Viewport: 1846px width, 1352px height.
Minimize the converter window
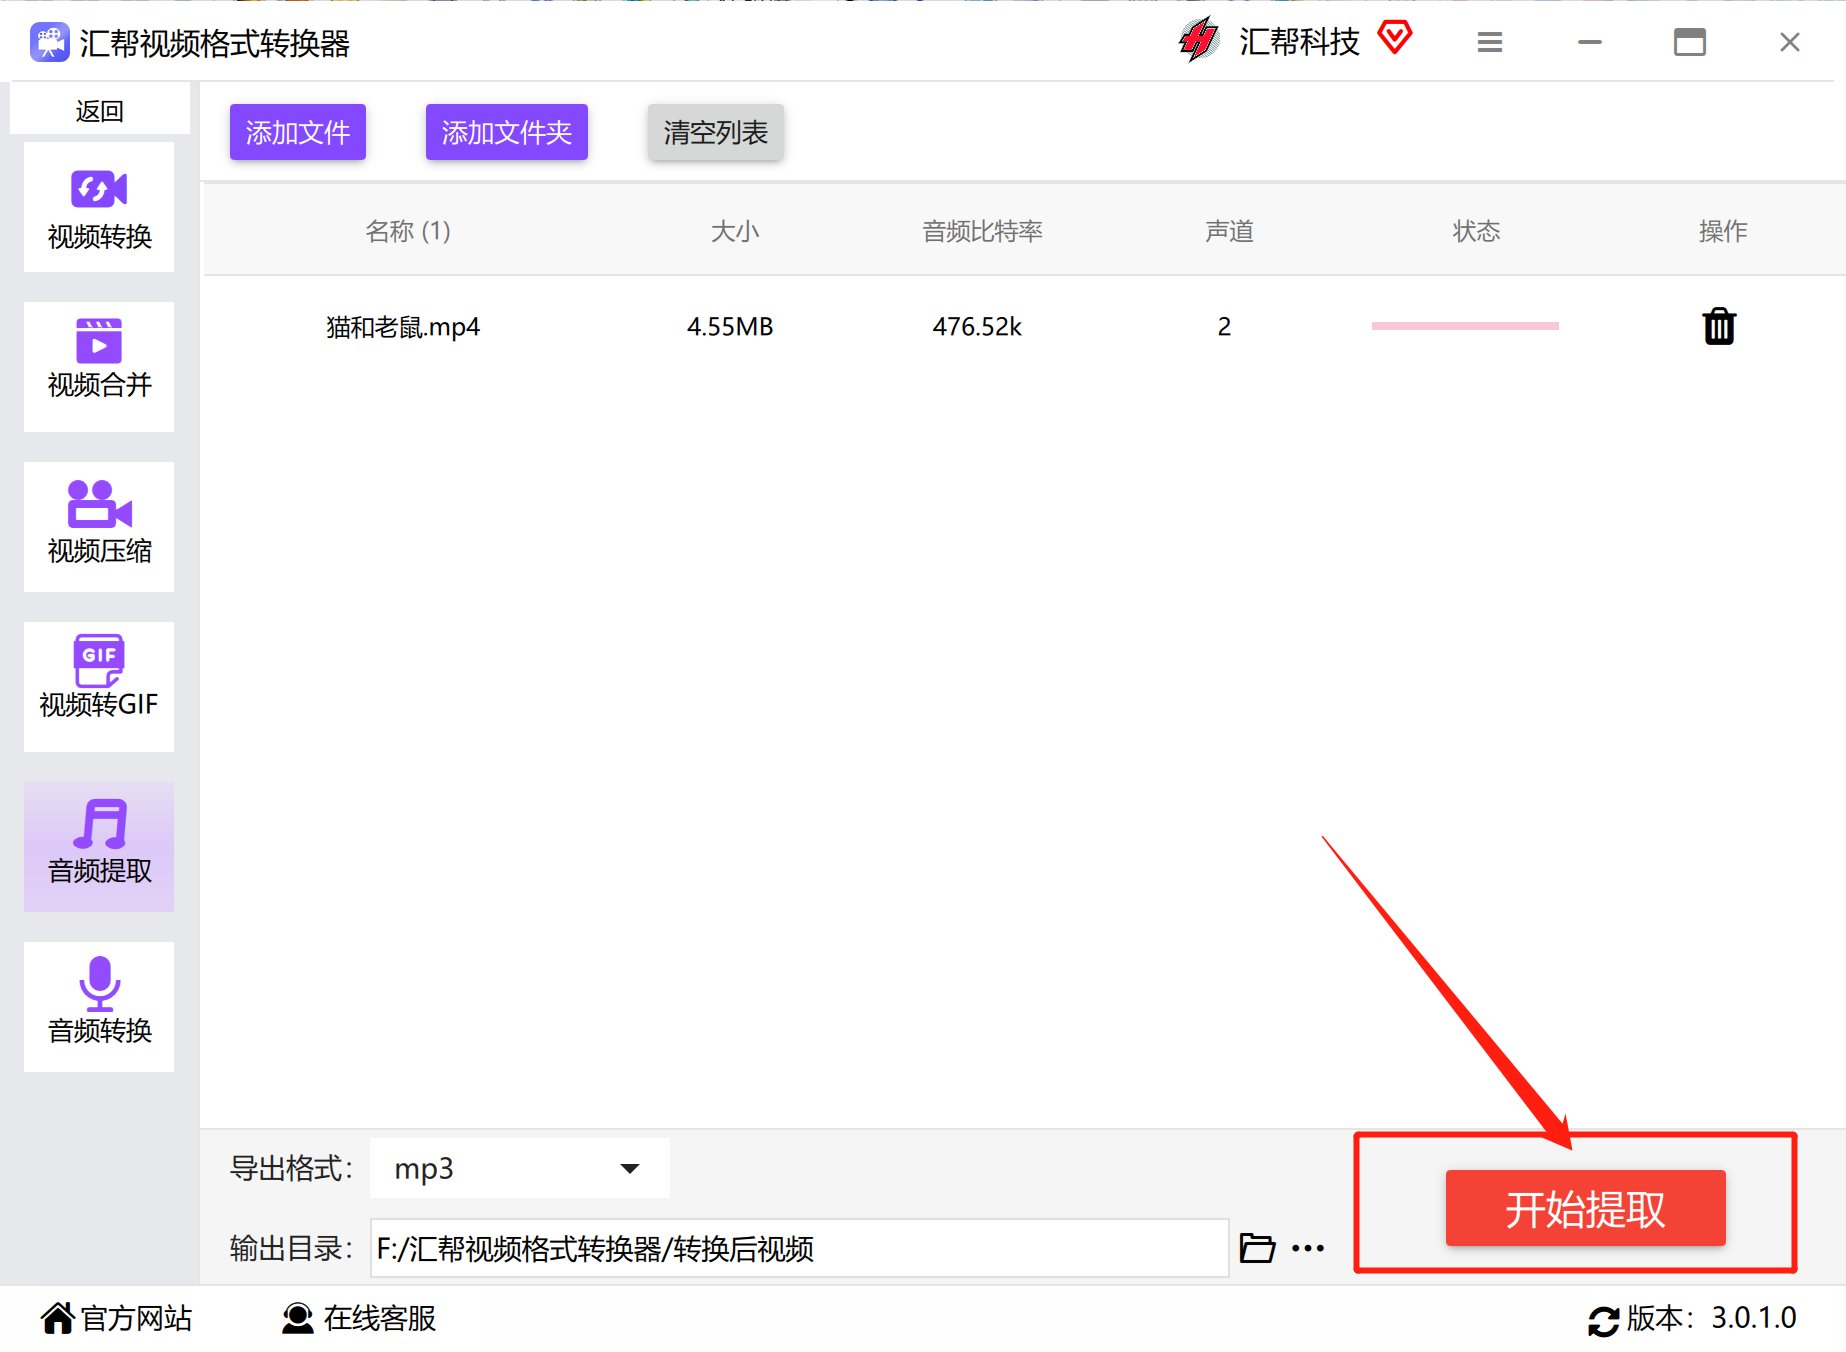1590,42
